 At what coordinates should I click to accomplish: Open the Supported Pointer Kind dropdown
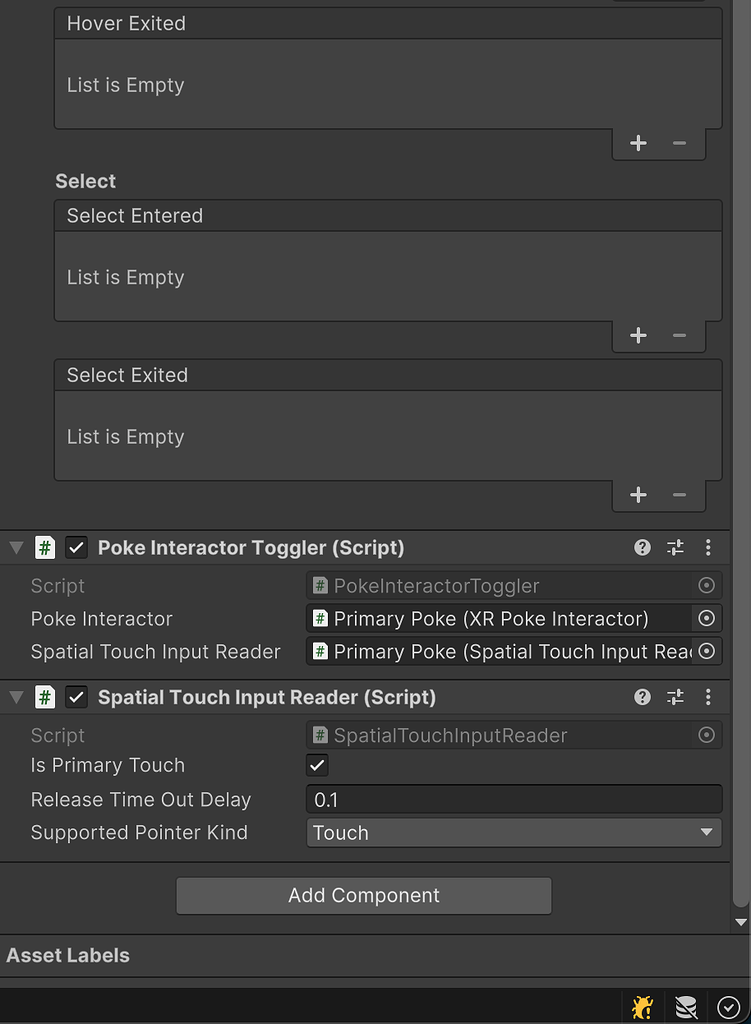[x=513, y=833]
